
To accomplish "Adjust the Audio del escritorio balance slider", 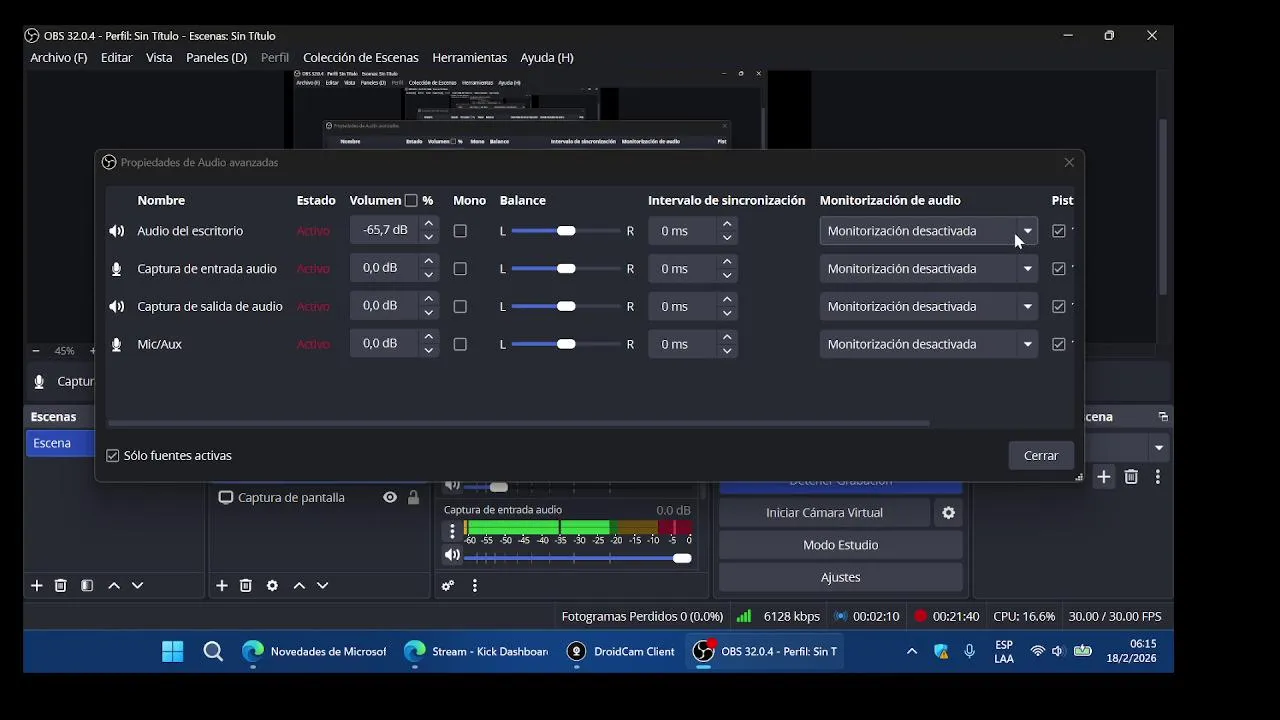I will pos(566,231).
